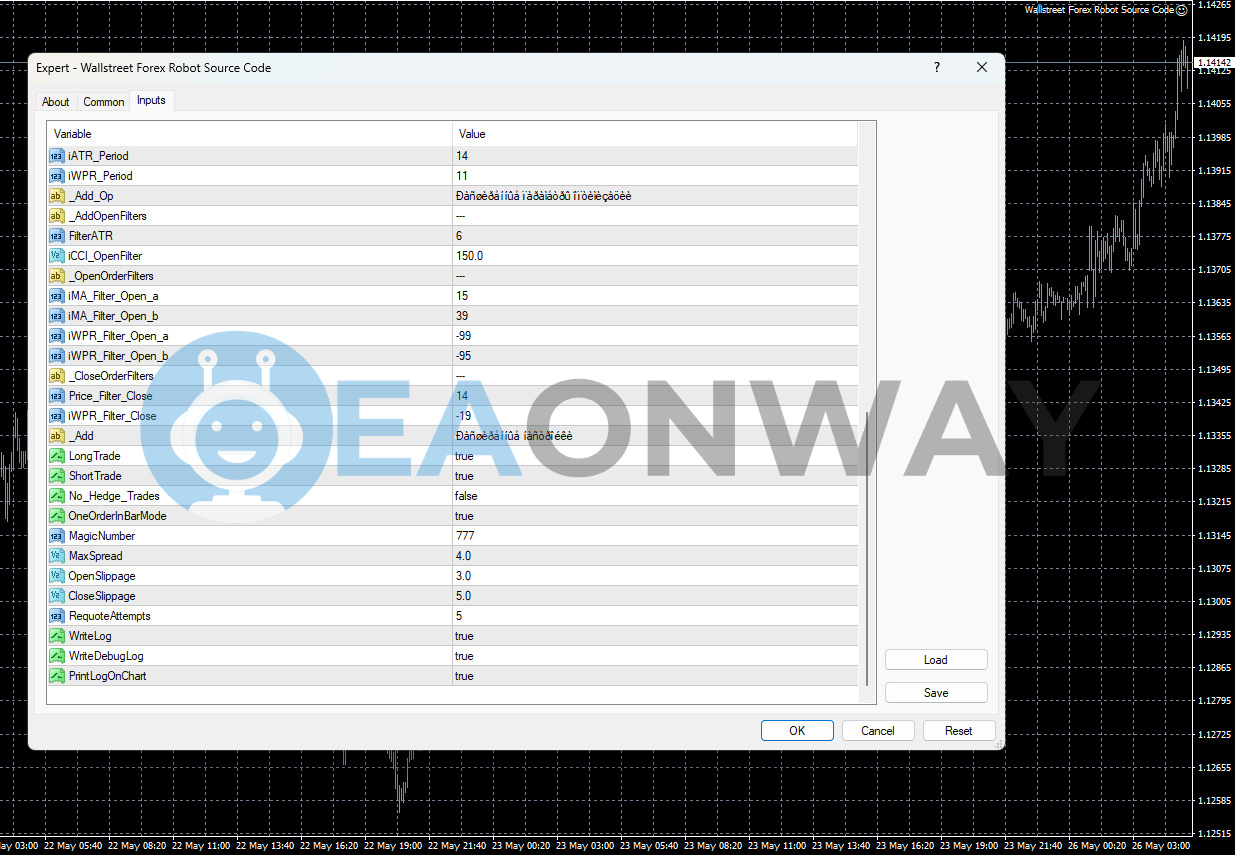The height and width of the screenshot is (855, 1235).
Task: Open help with the question mark button
Action: (x=937, y=67)
